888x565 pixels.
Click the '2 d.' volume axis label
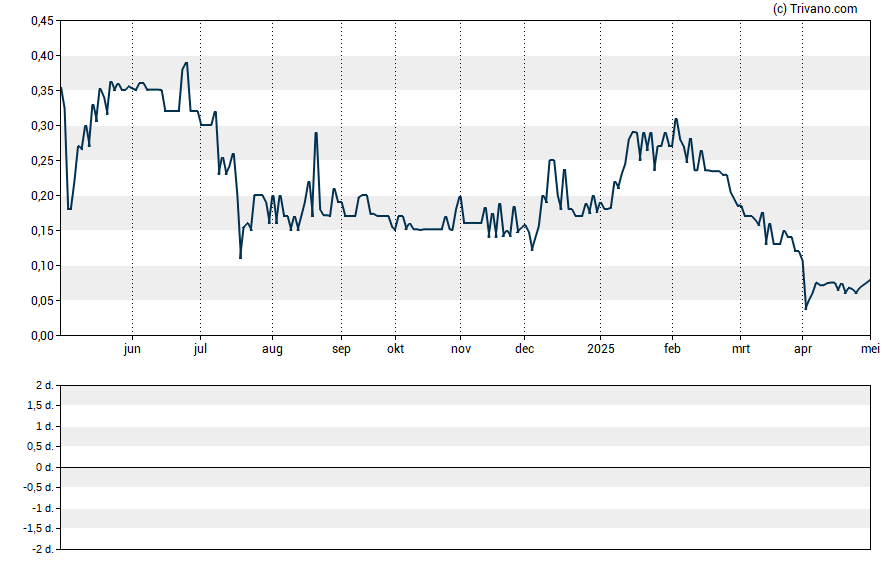[x=45, y=386]
